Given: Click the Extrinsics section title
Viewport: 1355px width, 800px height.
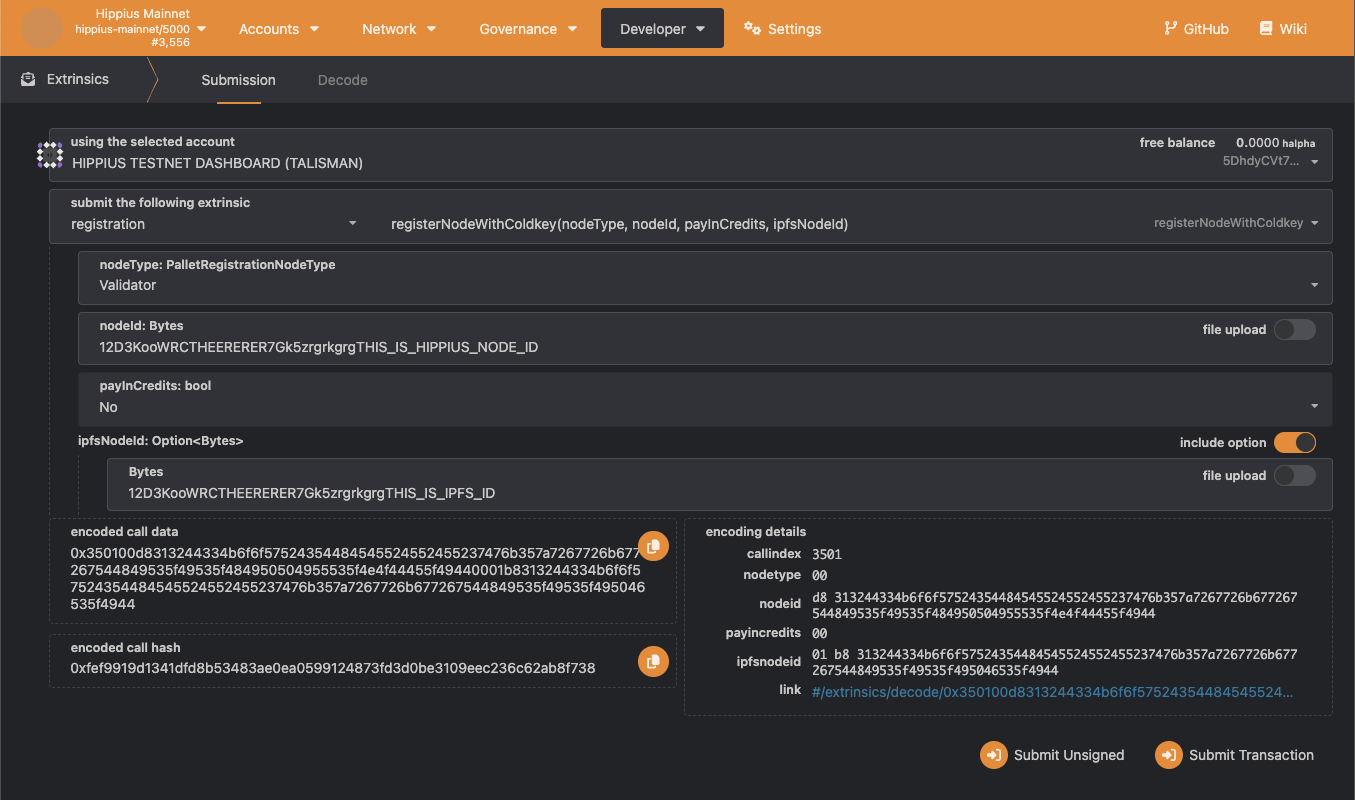Looking at the screenshot, I should click(78, 79).
